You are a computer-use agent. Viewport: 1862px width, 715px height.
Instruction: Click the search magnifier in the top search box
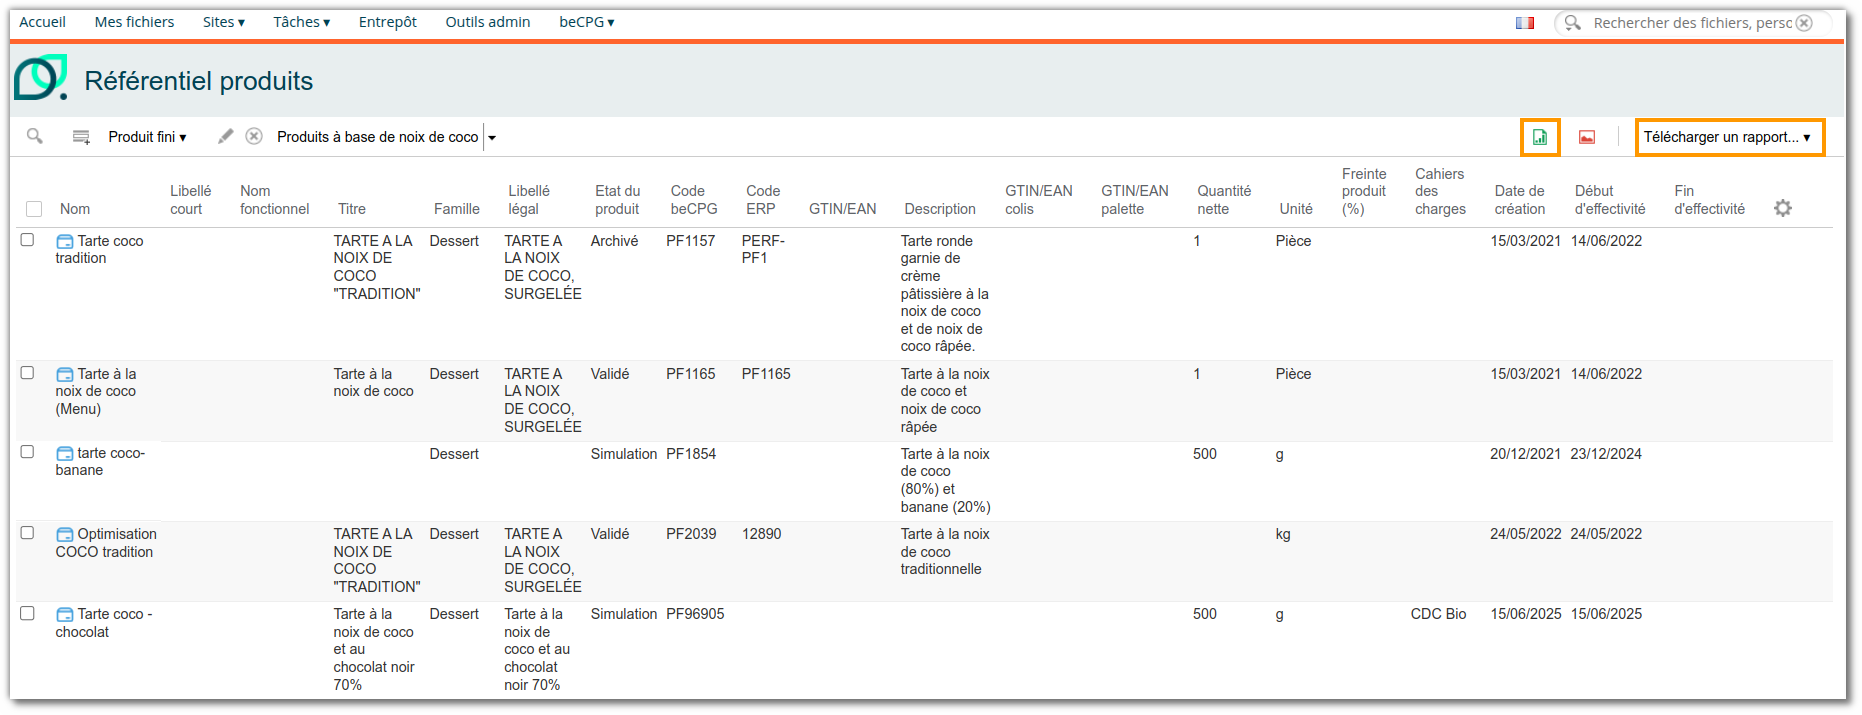[x=1573, y=22]
